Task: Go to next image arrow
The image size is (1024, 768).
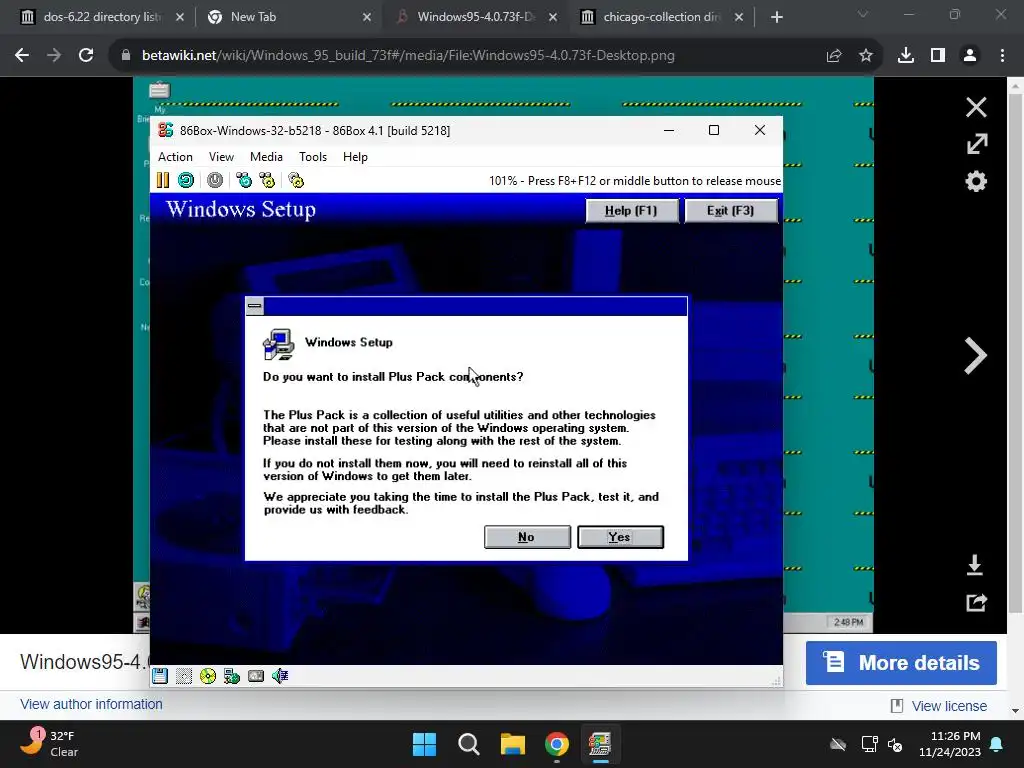Action: 975,357
